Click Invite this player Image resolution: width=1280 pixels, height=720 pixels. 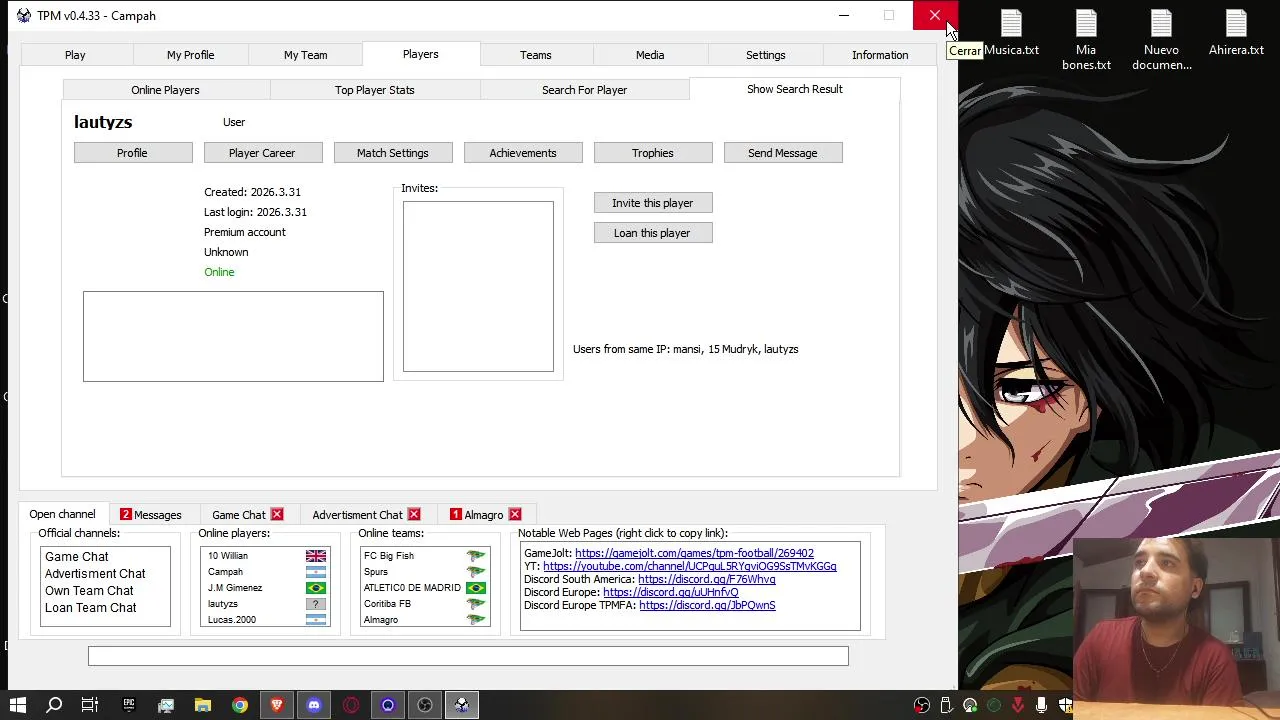(x=653, y=203)
